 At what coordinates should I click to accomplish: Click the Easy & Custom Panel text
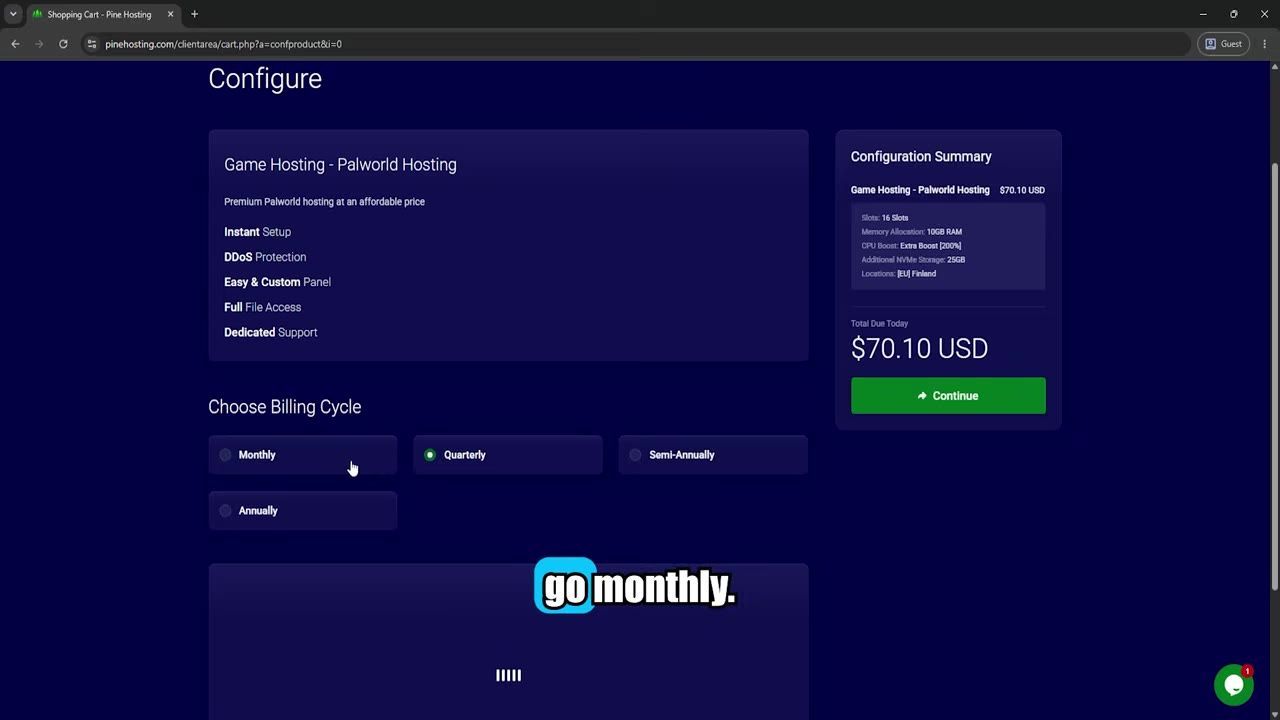click(277, 282)
